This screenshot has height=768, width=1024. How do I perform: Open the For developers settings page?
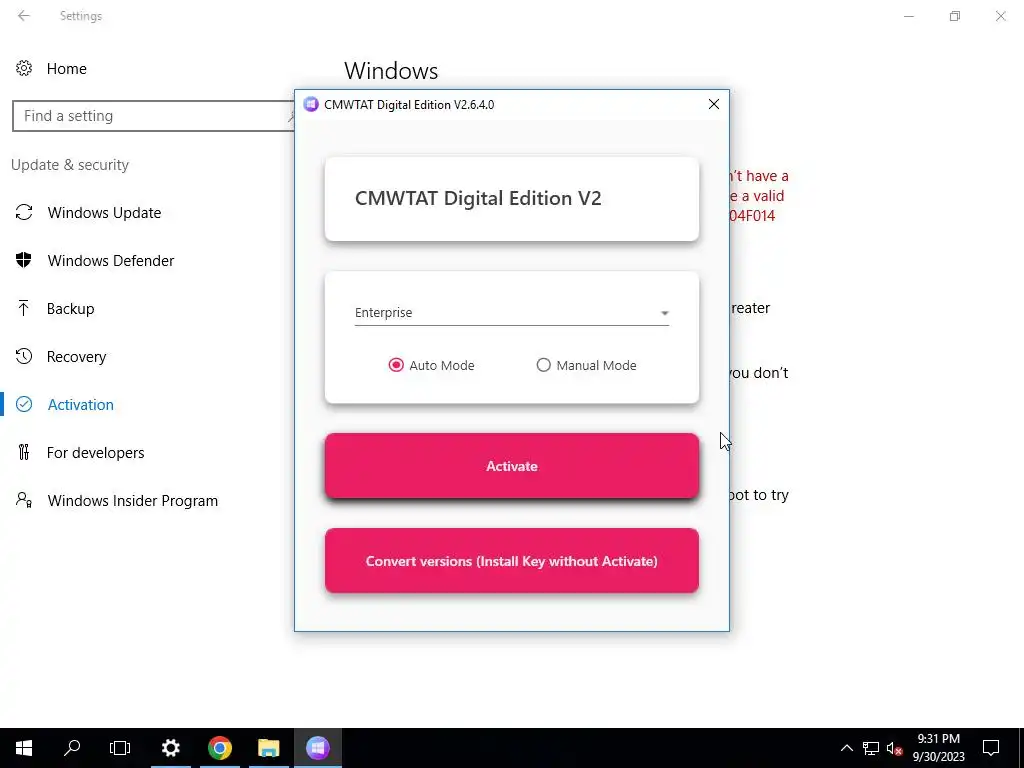(95, 453)
